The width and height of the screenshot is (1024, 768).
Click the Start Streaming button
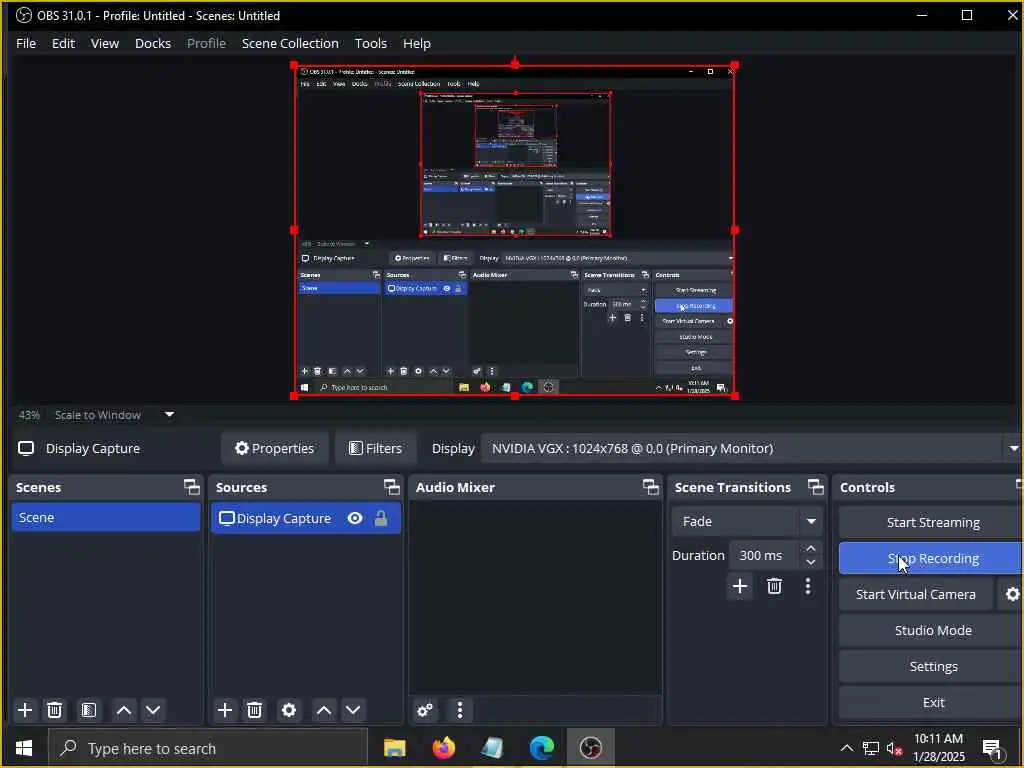pyautogui.click(x=932, y=522)
